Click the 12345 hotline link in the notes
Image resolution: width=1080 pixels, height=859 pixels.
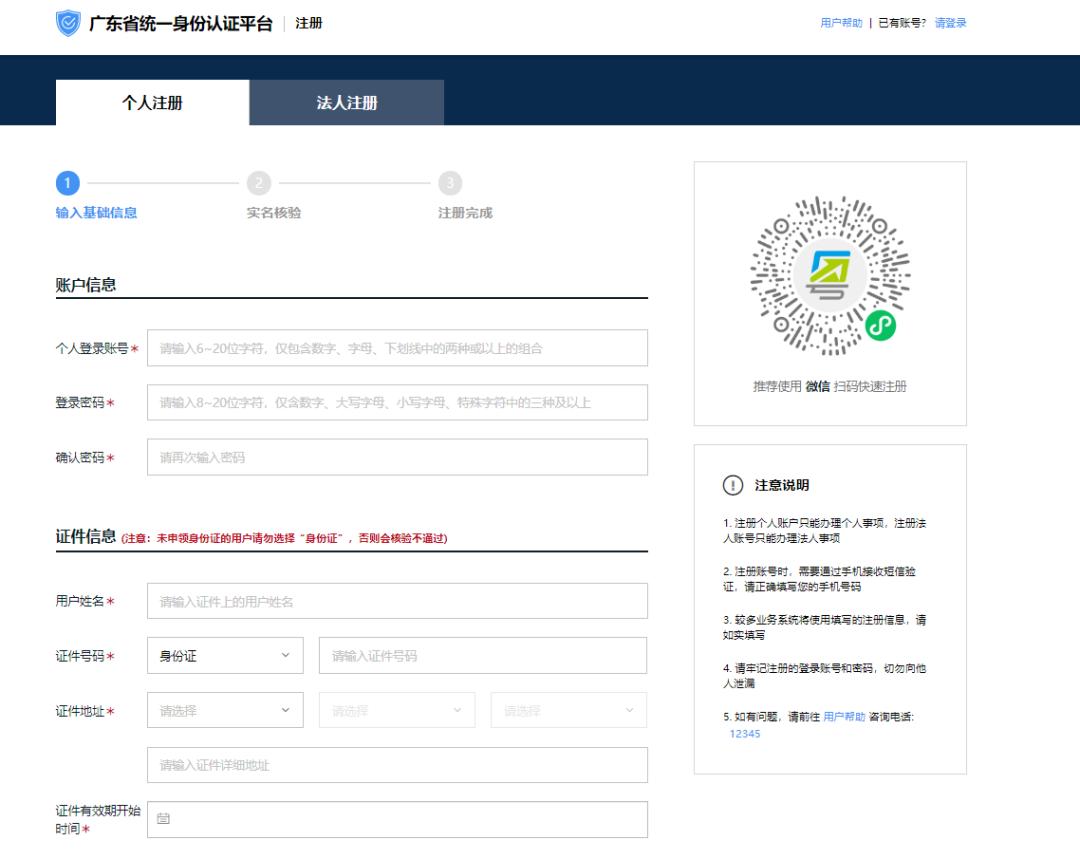click(x=746, y=733)
